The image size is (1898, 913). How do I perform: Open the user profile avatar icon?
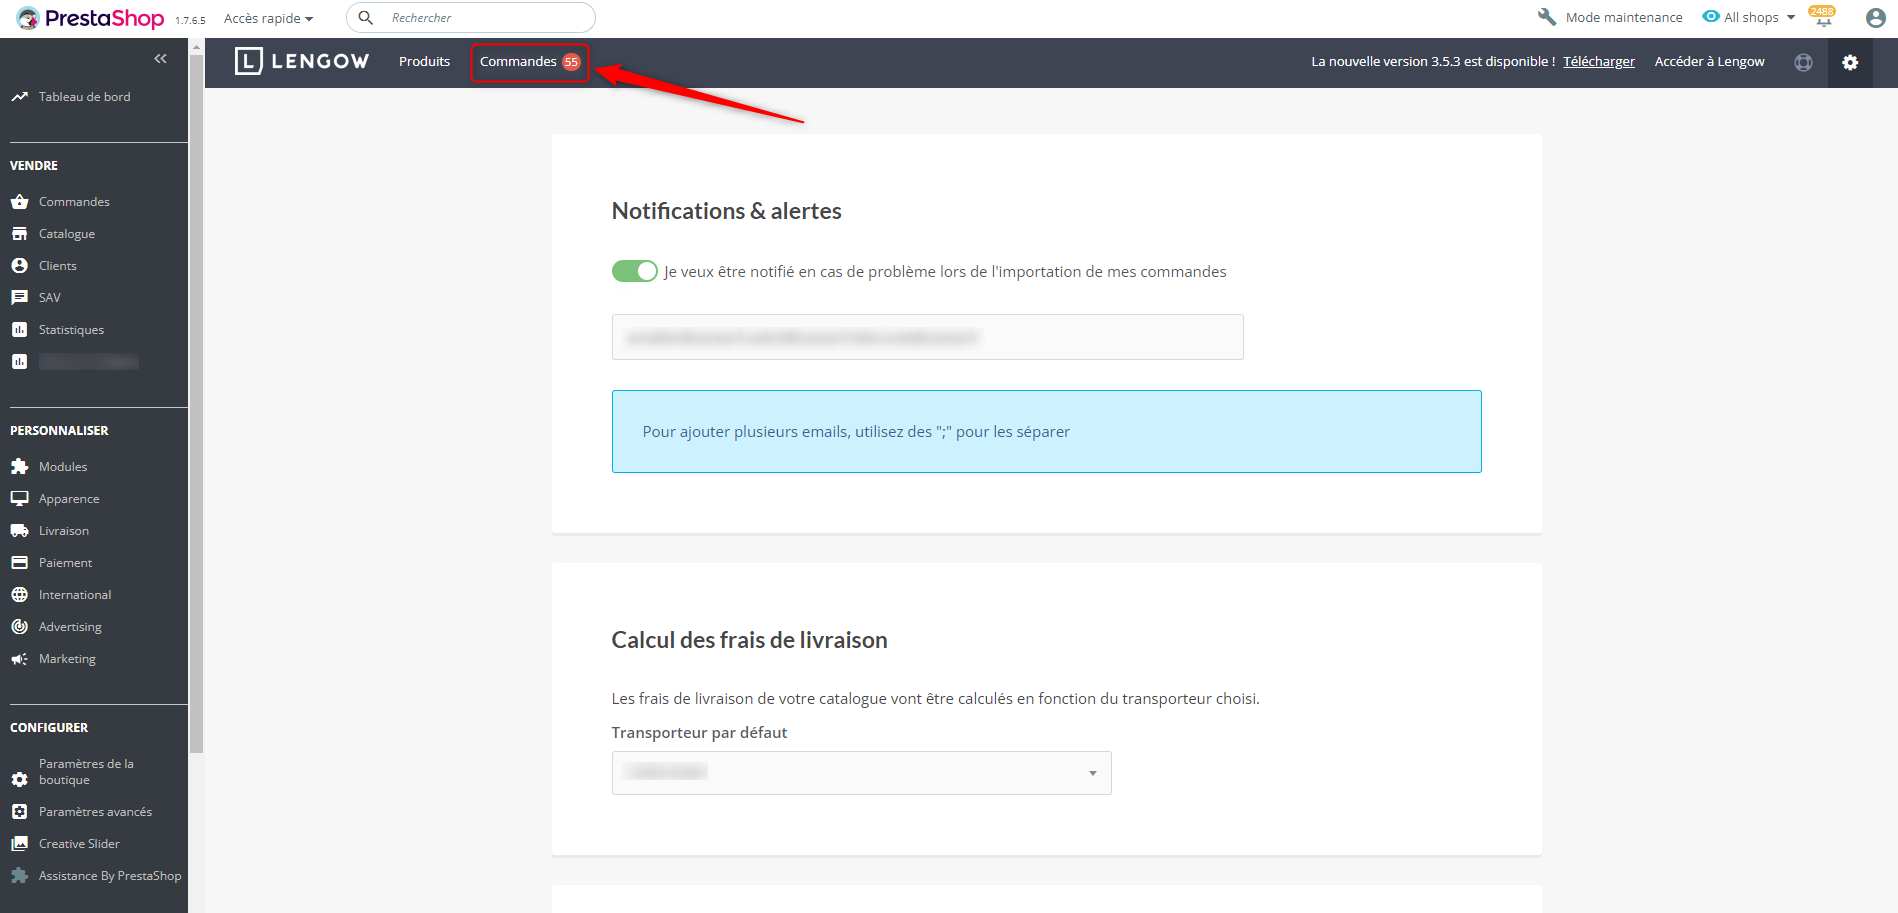point(1875,18)
